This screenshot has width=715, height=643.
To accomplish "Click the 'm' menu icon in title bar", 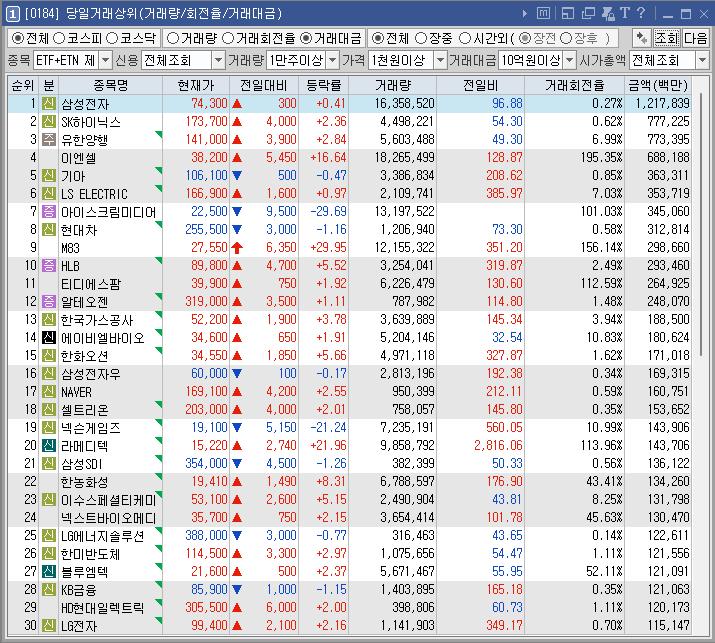I will [x=543, y=13].
